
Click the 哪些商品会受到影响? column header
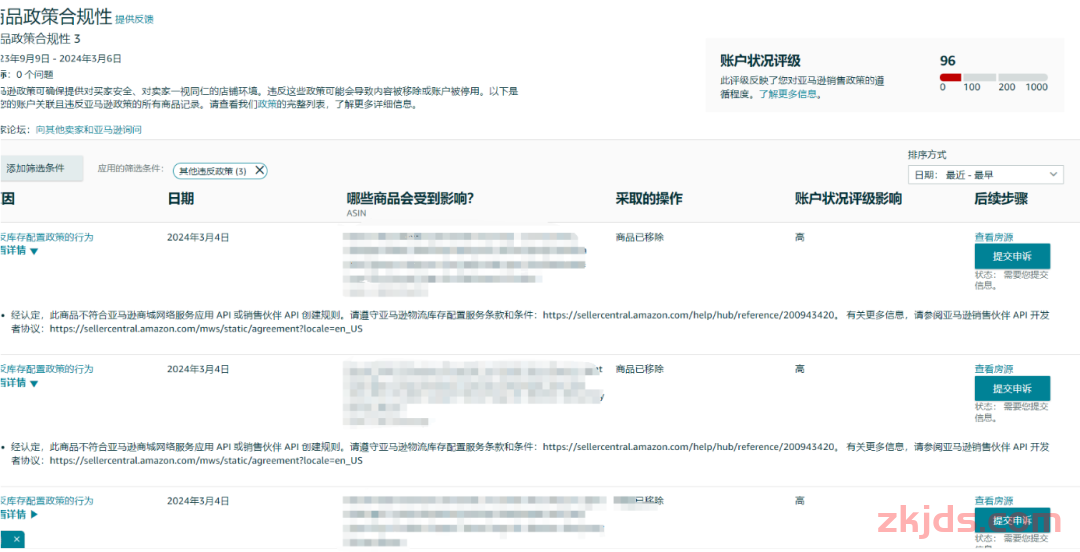(411, 199)
